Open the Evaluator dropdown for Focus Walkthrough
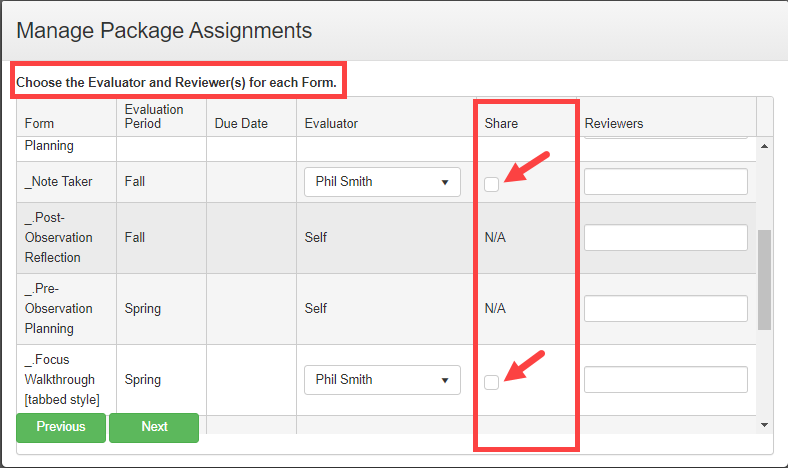Image resolution: width=788 pixels, height=468 pixels. [x=382, y=380]
